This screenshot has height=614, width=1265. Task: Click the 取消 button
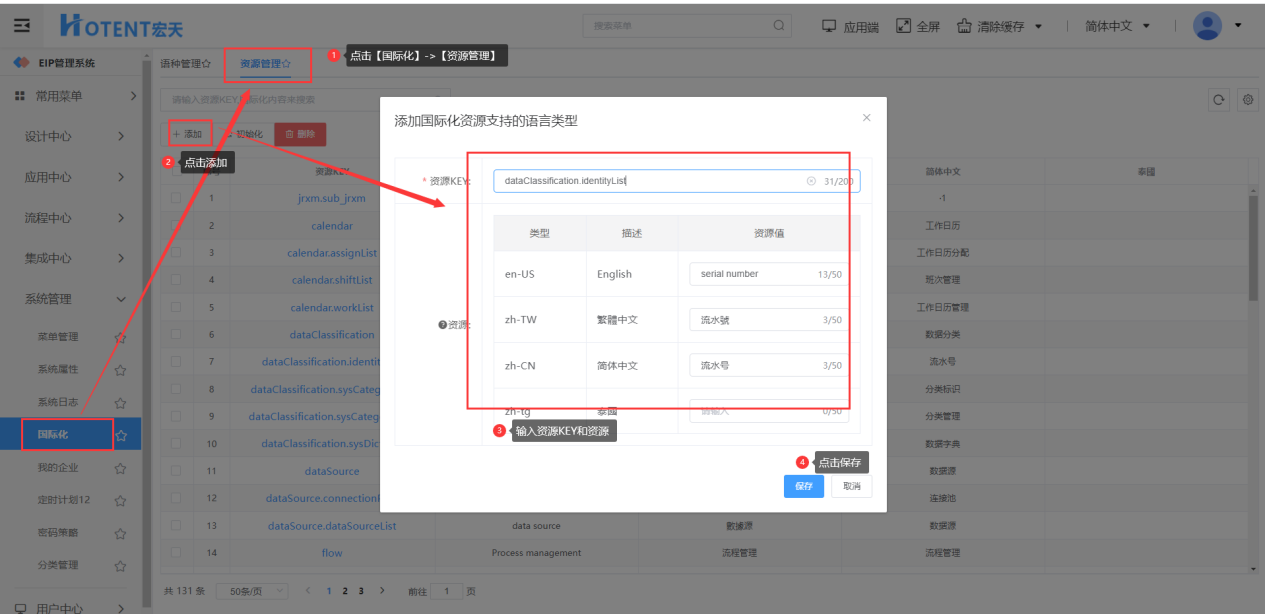click(851, 486)
